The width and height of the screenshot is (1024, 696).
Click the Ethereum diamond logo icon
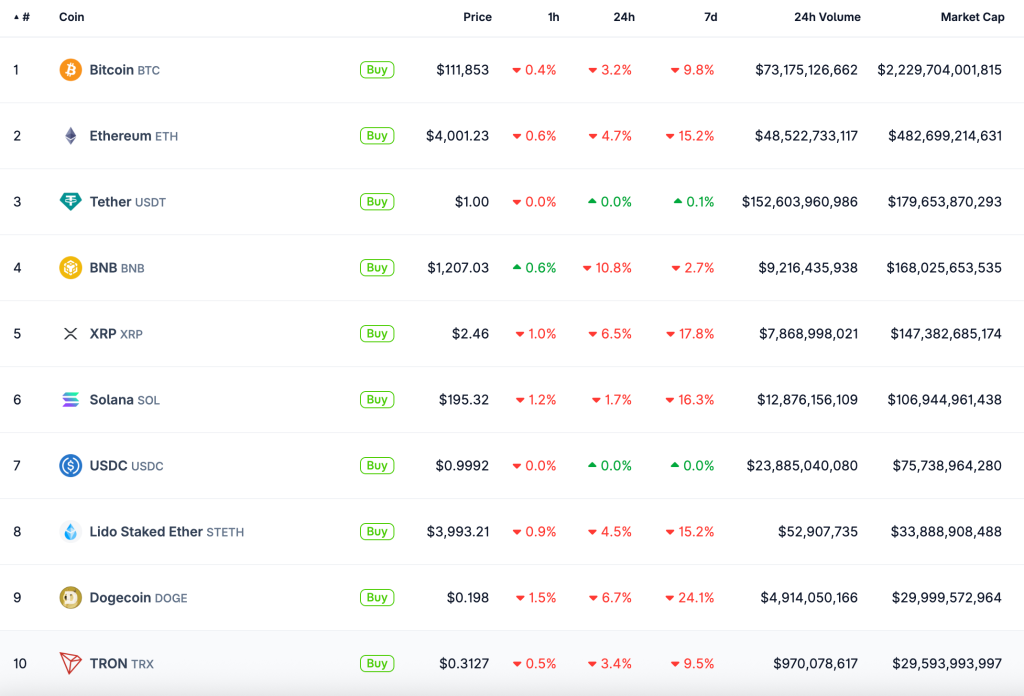pyautogui.click(x=70, y=136)
